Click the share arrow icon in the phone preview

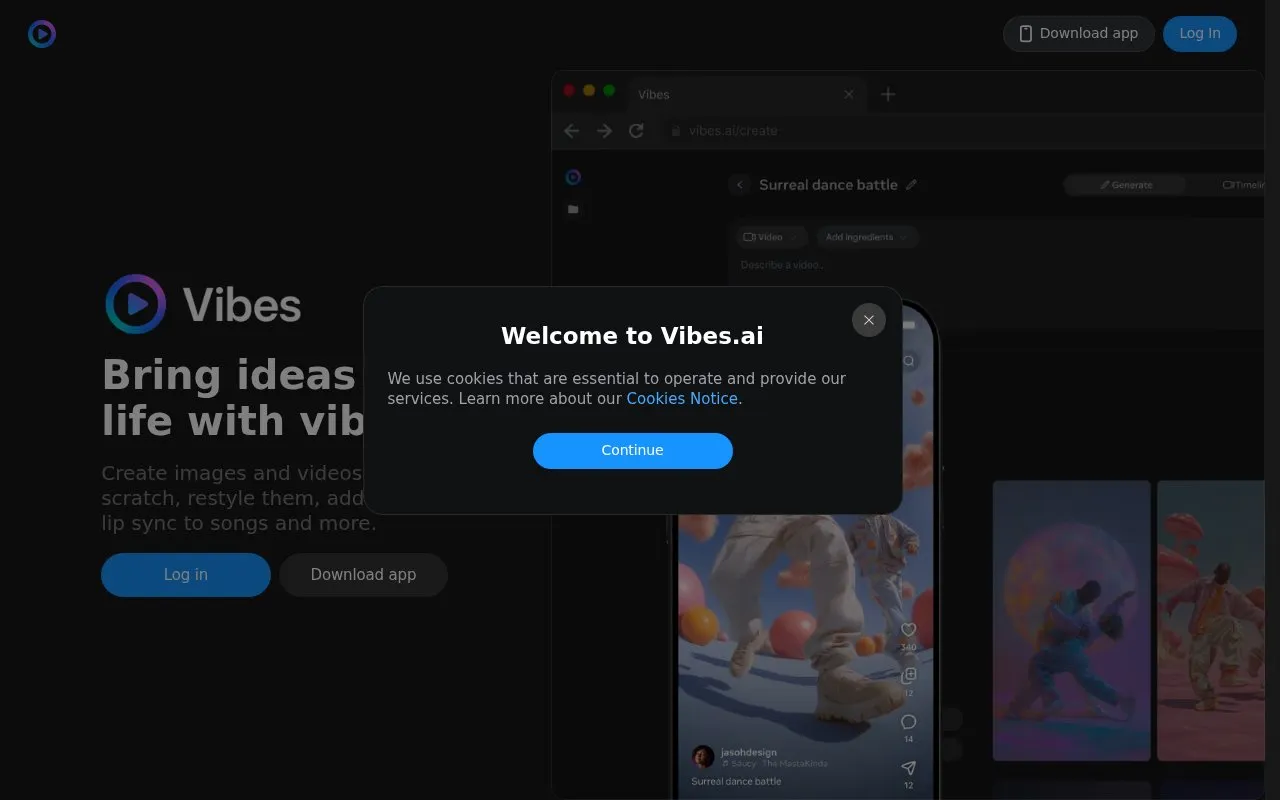[909, 768]
